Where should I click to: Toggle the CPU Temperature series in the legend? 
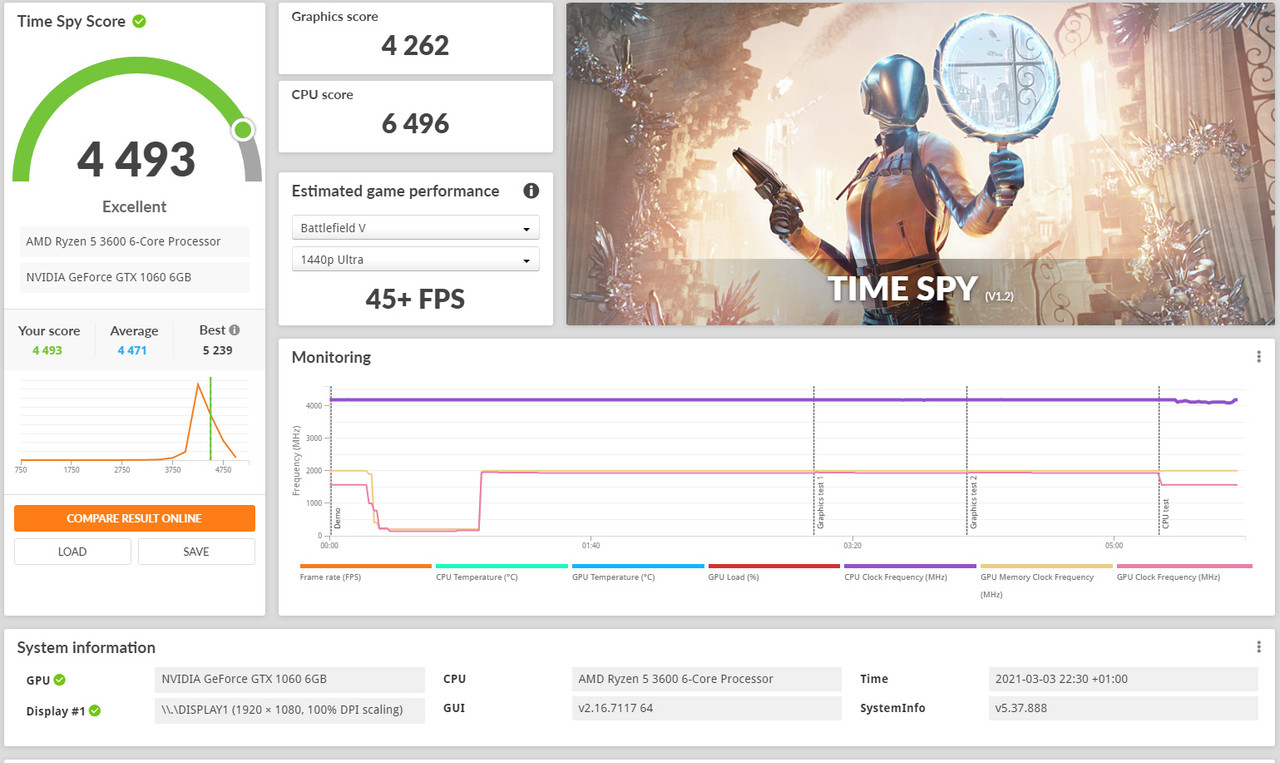coord(500,565)
